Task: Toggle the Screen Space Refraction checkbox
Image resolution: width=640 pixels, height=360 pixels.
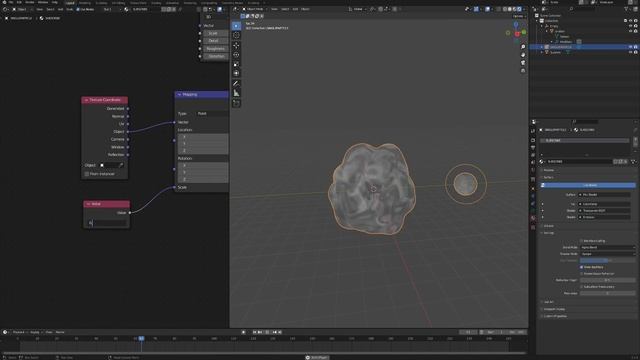Action: coord(582,273)
